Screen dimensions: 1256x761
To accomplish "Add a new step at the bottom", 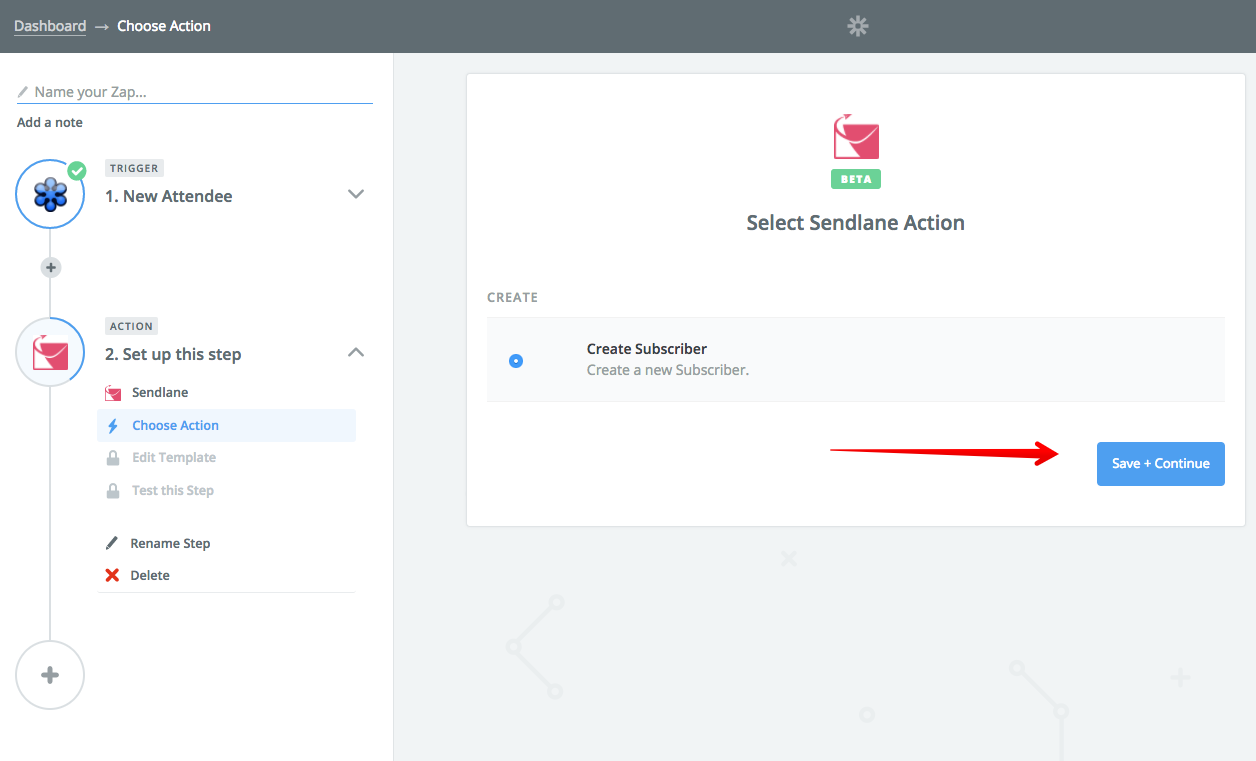I will tap(50, 675).
